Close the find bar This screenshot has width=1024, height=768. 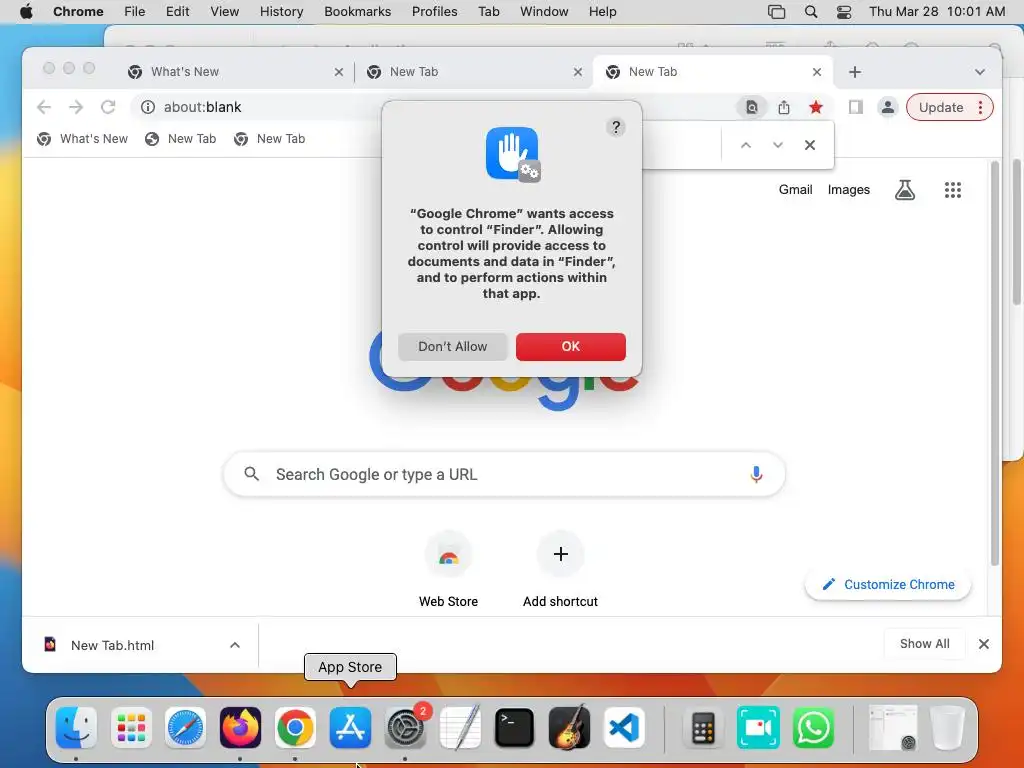(x=809, y=145)
